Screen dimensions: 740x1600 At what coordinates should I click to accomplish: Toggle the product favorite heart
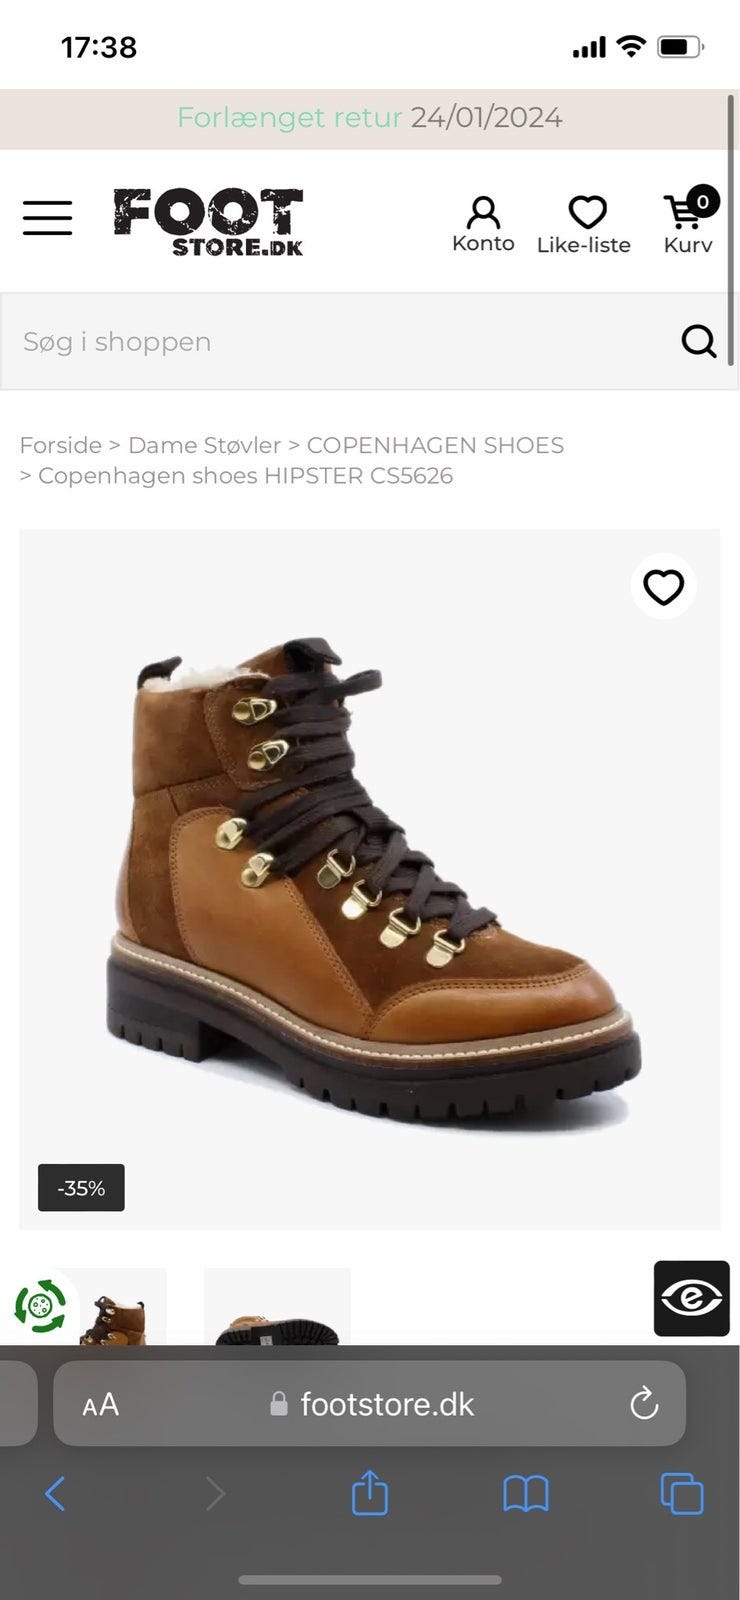click(663, 587)
